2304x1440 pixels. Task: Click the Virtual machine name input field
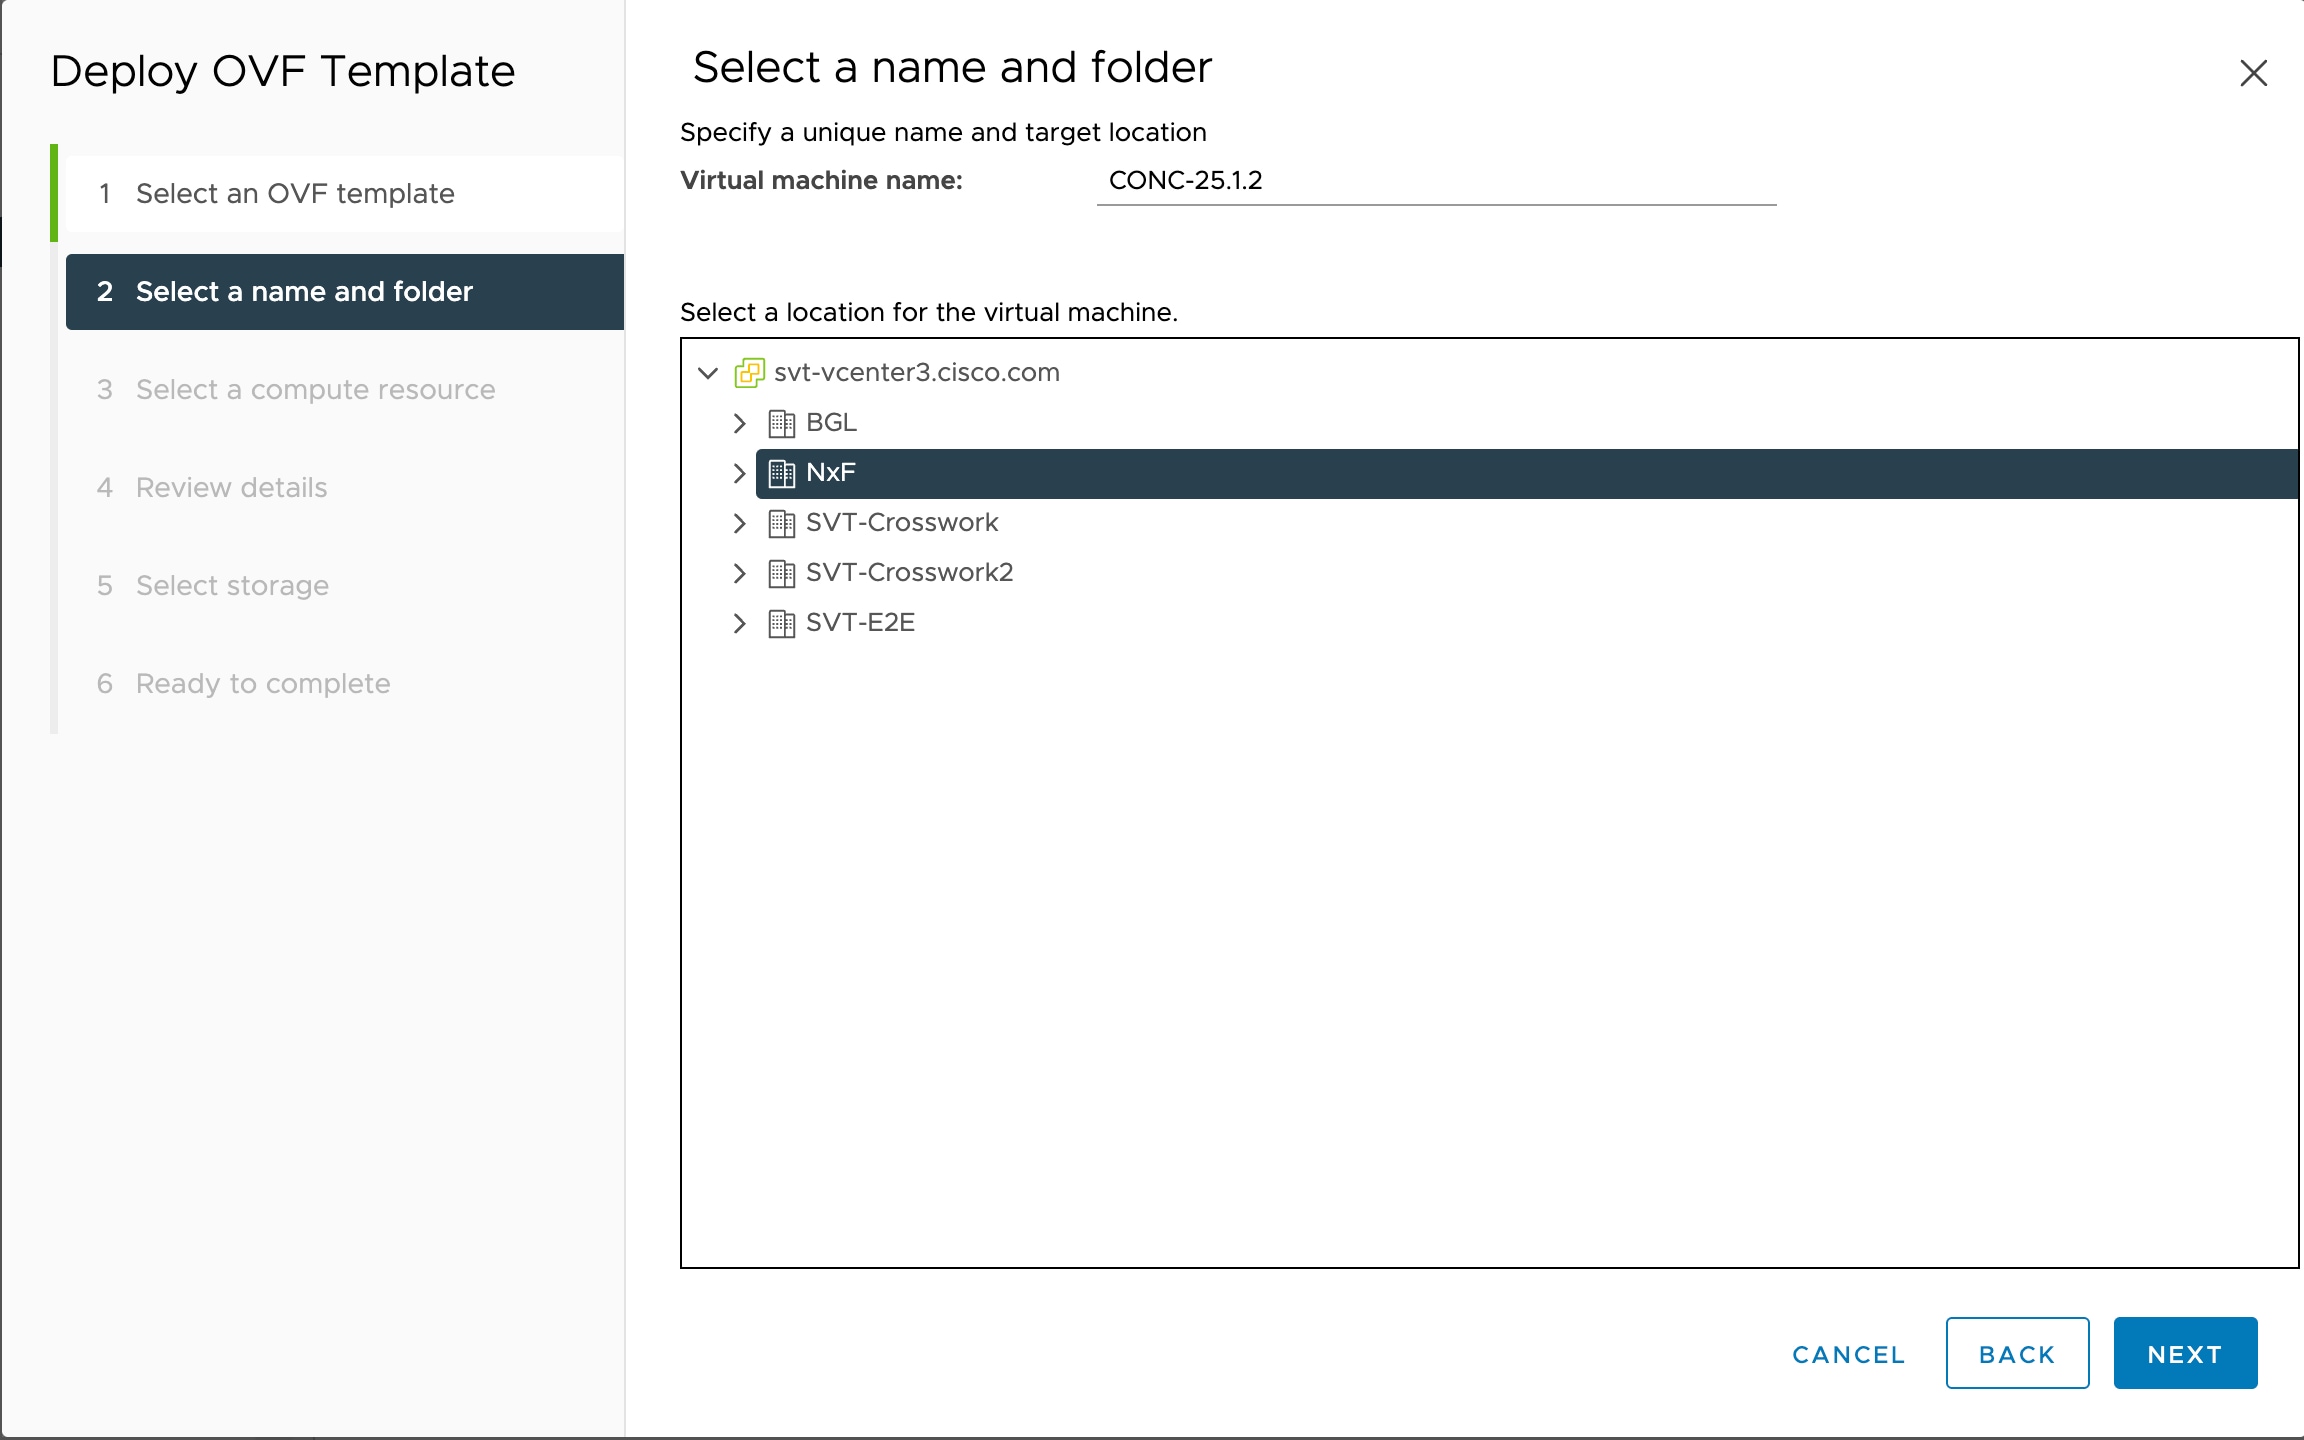pyautogui.click(x=1436, y=181)
